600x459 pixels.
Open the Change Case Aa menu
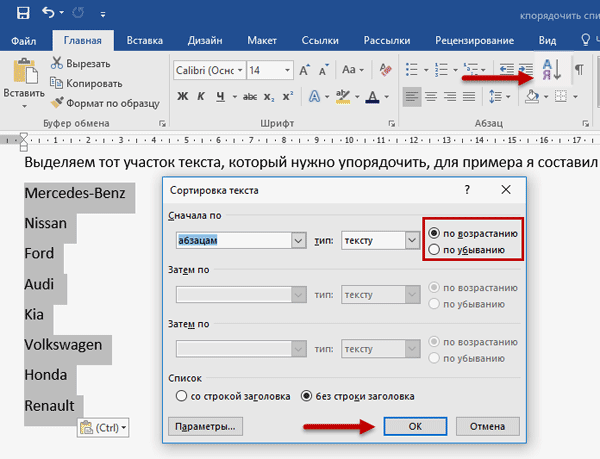352,70
